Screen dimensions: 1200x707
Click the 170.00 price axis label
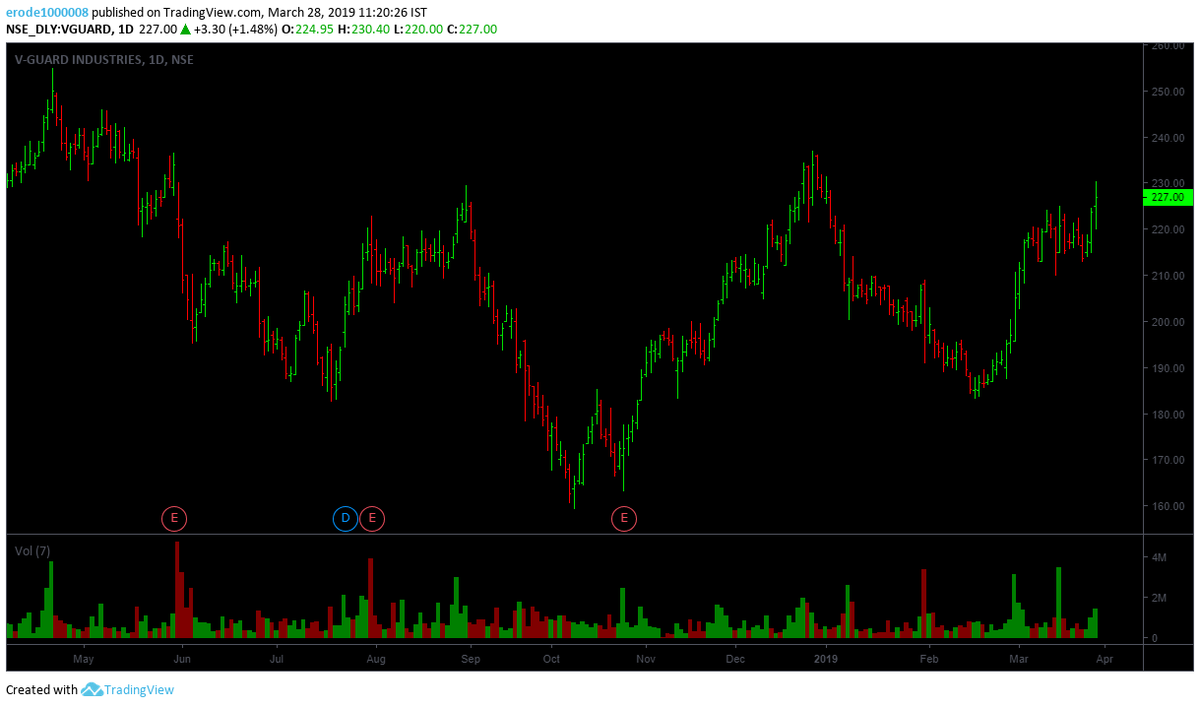tap(1167, 460)
